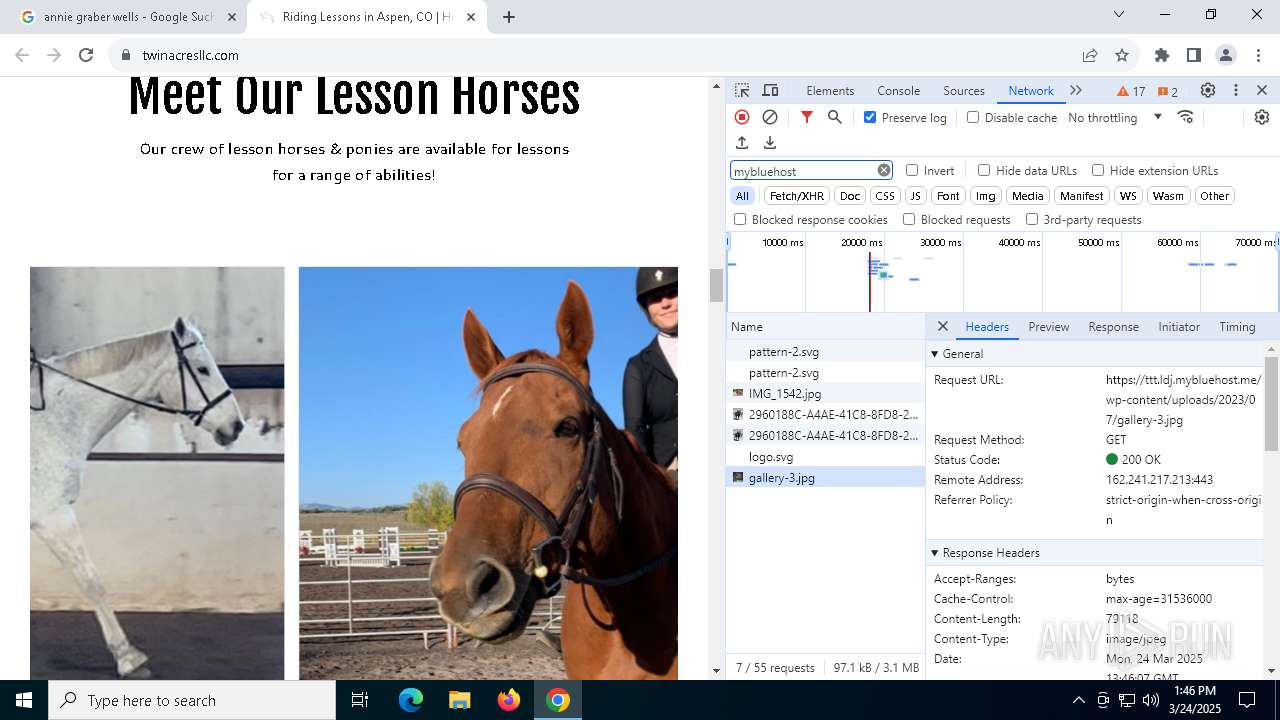Open the DevTools three-dot customize menu
The width and height of the screenshot is (1280, 720).
pos(1236,90)
